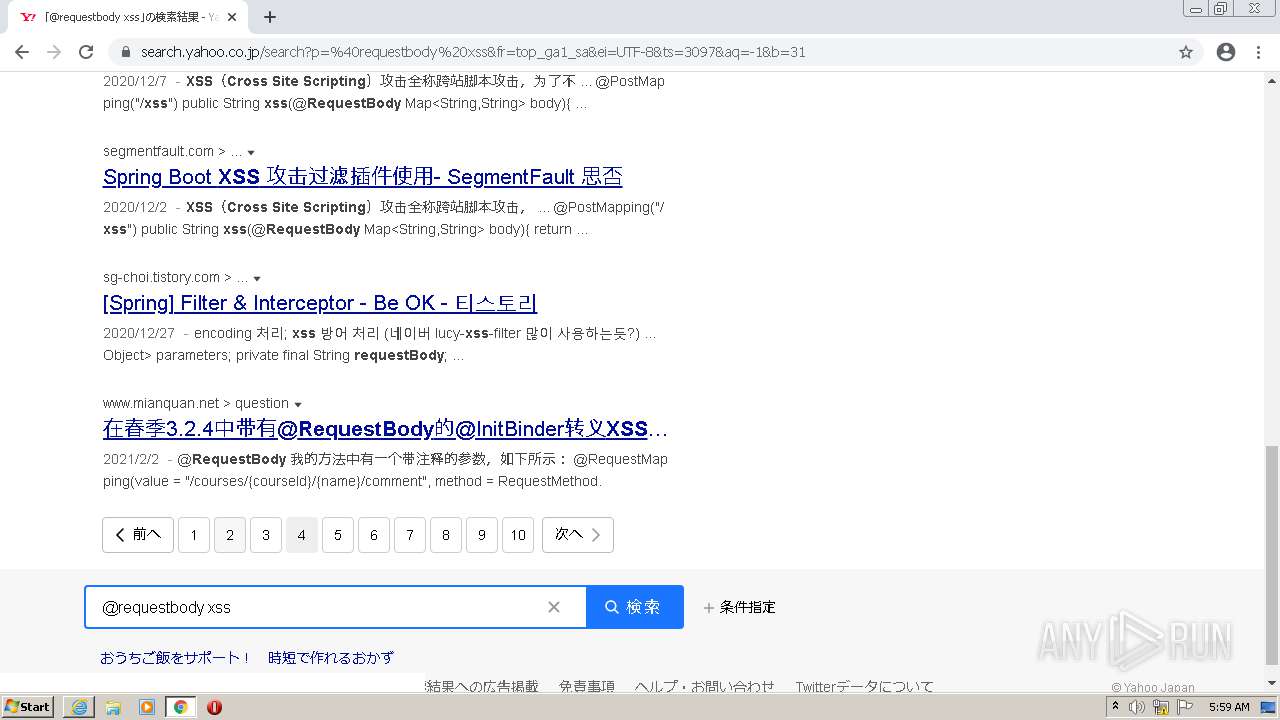Open 条件指定 advanced search options

pyautogui.click(x=739, y=607)
